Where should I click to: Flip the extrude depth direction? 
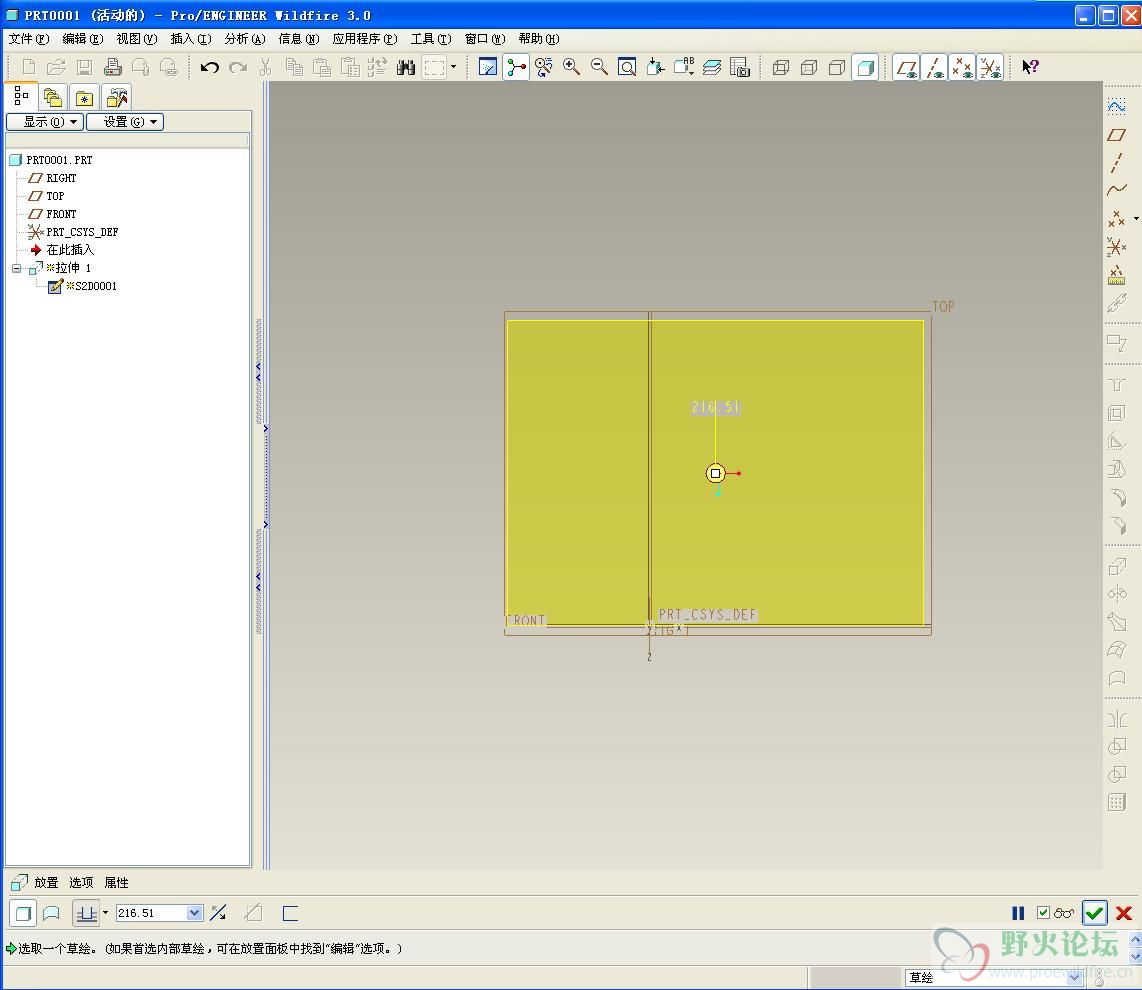click(x=218, y=913)
